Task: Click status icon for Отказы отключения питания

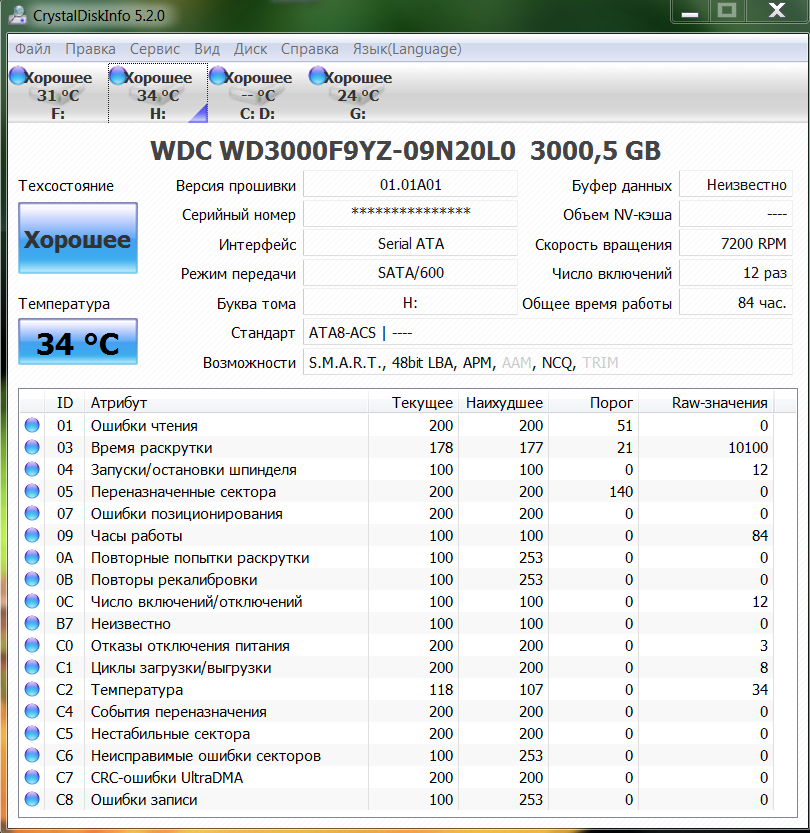Action: (x=32, y=645)
